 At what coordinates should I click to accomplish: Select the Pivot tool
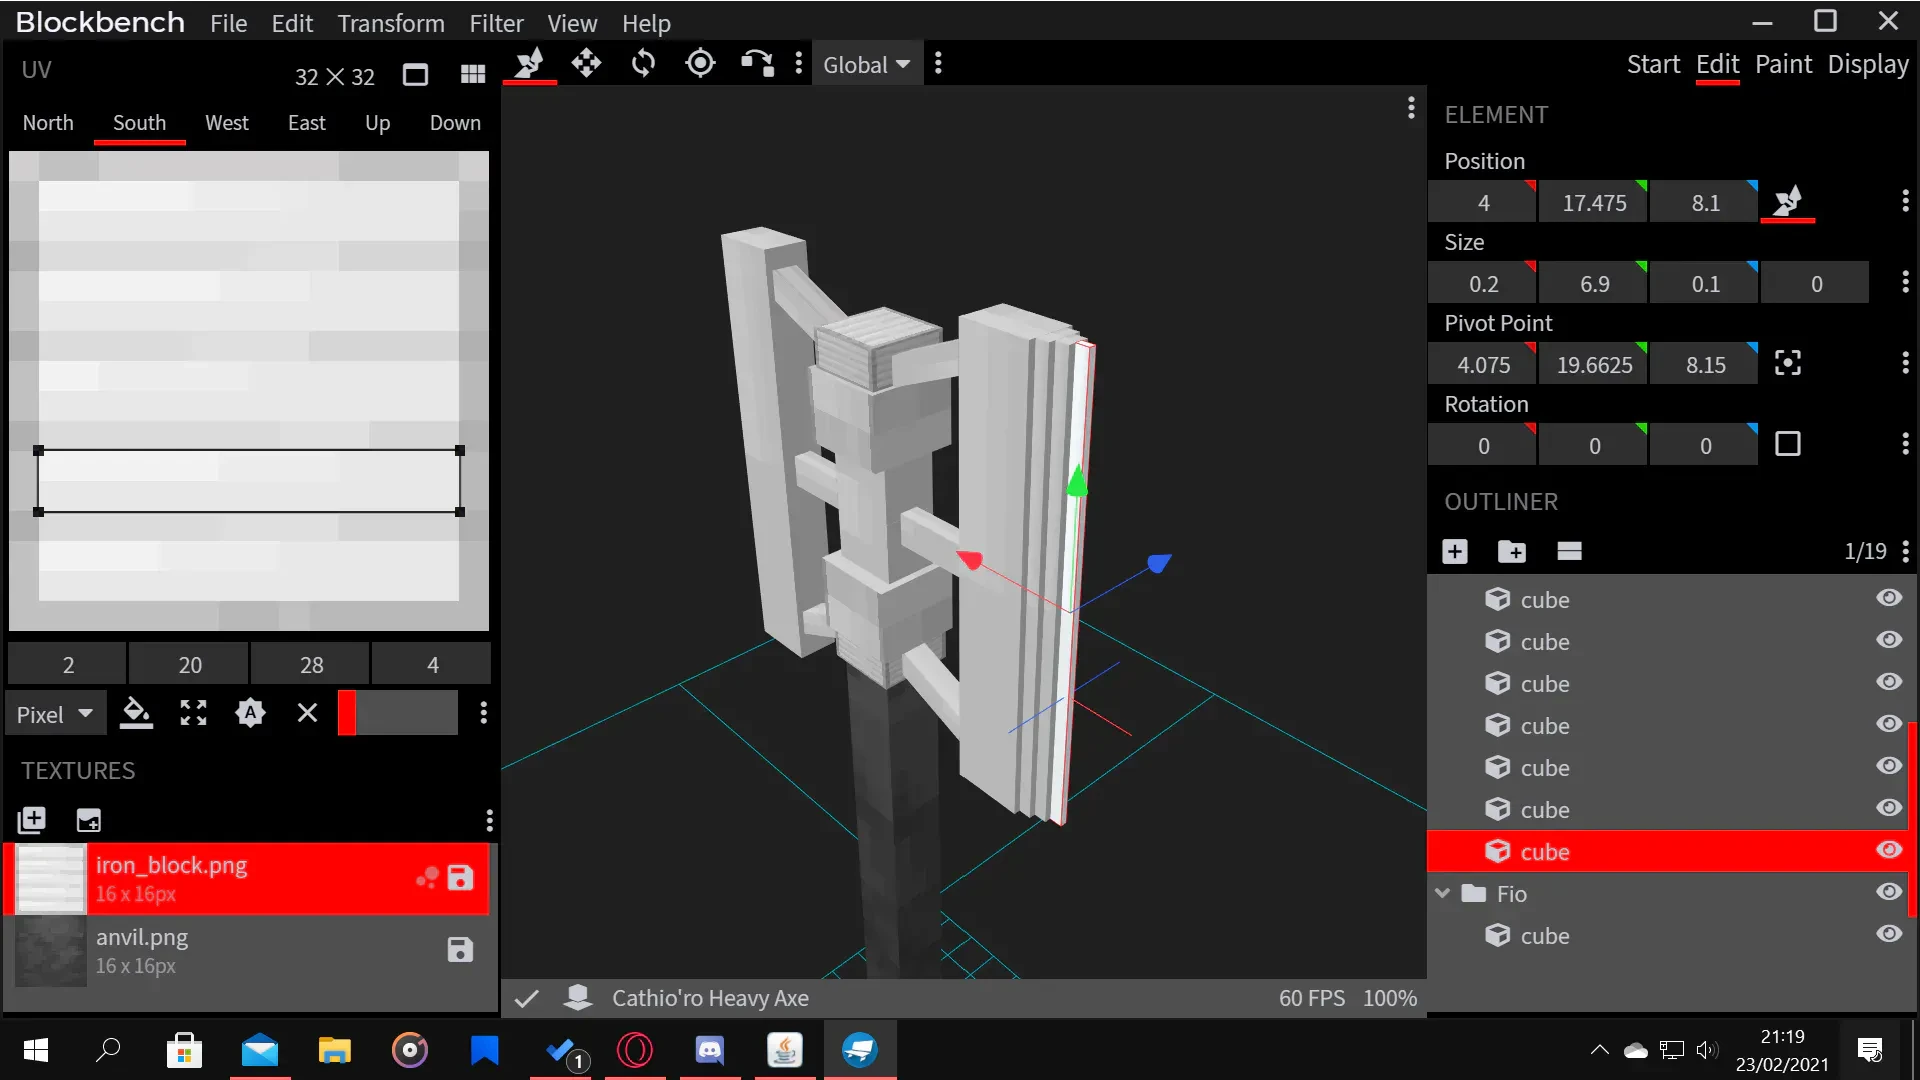click(700, 64)
